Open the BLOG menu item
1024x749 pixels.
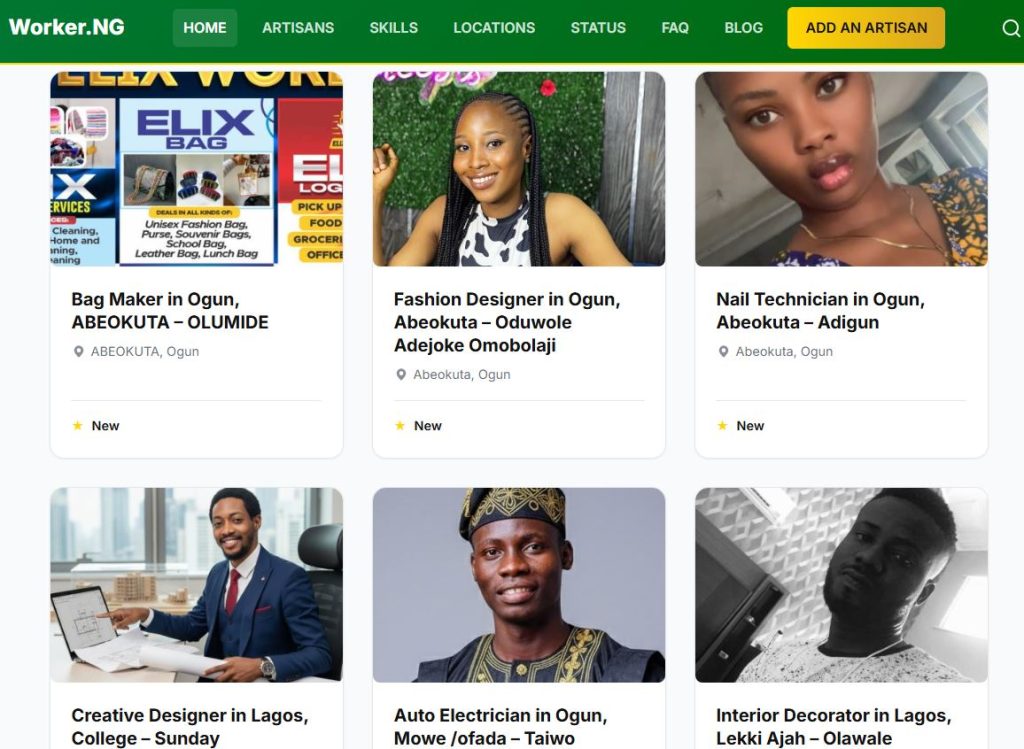(x=743, y=28)
